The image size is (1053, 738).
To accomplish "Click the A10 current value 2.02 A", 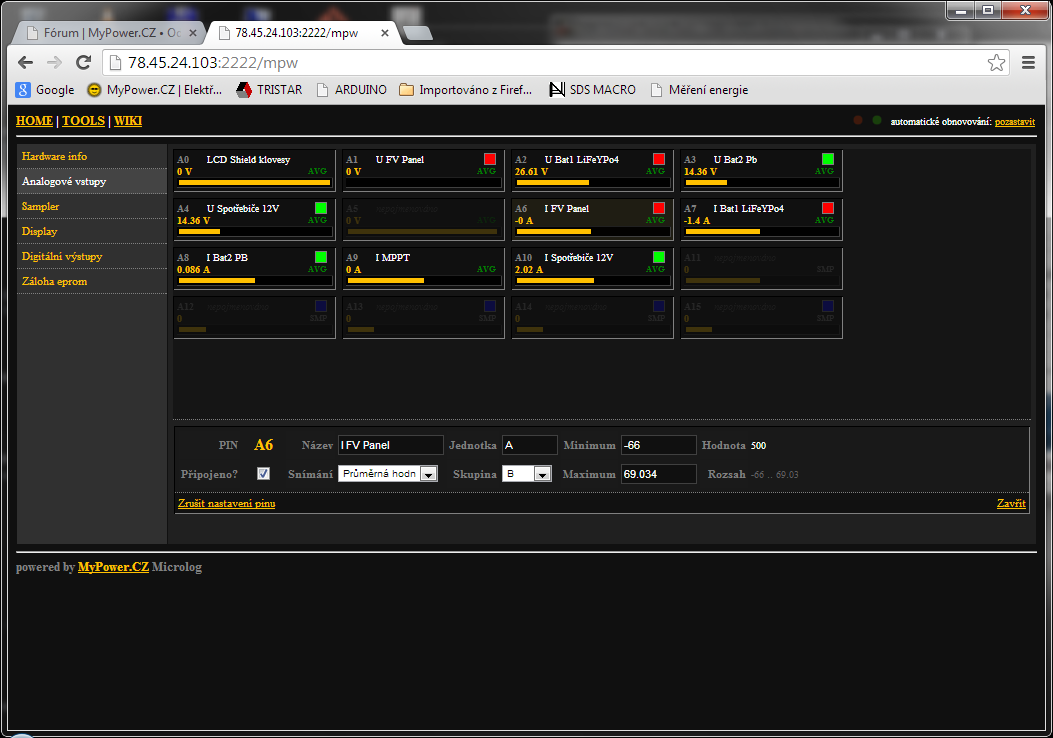I will click(529, 270).
